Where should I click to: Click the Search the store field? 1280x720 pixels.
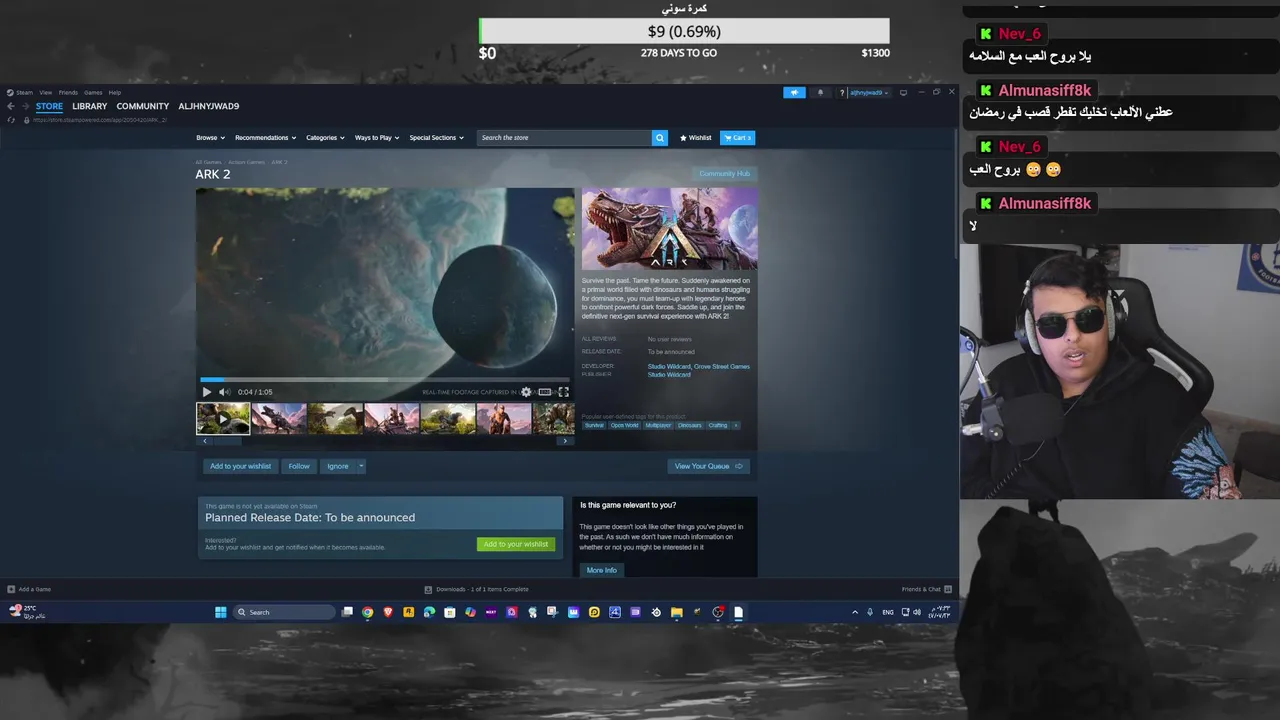point(565,138)
